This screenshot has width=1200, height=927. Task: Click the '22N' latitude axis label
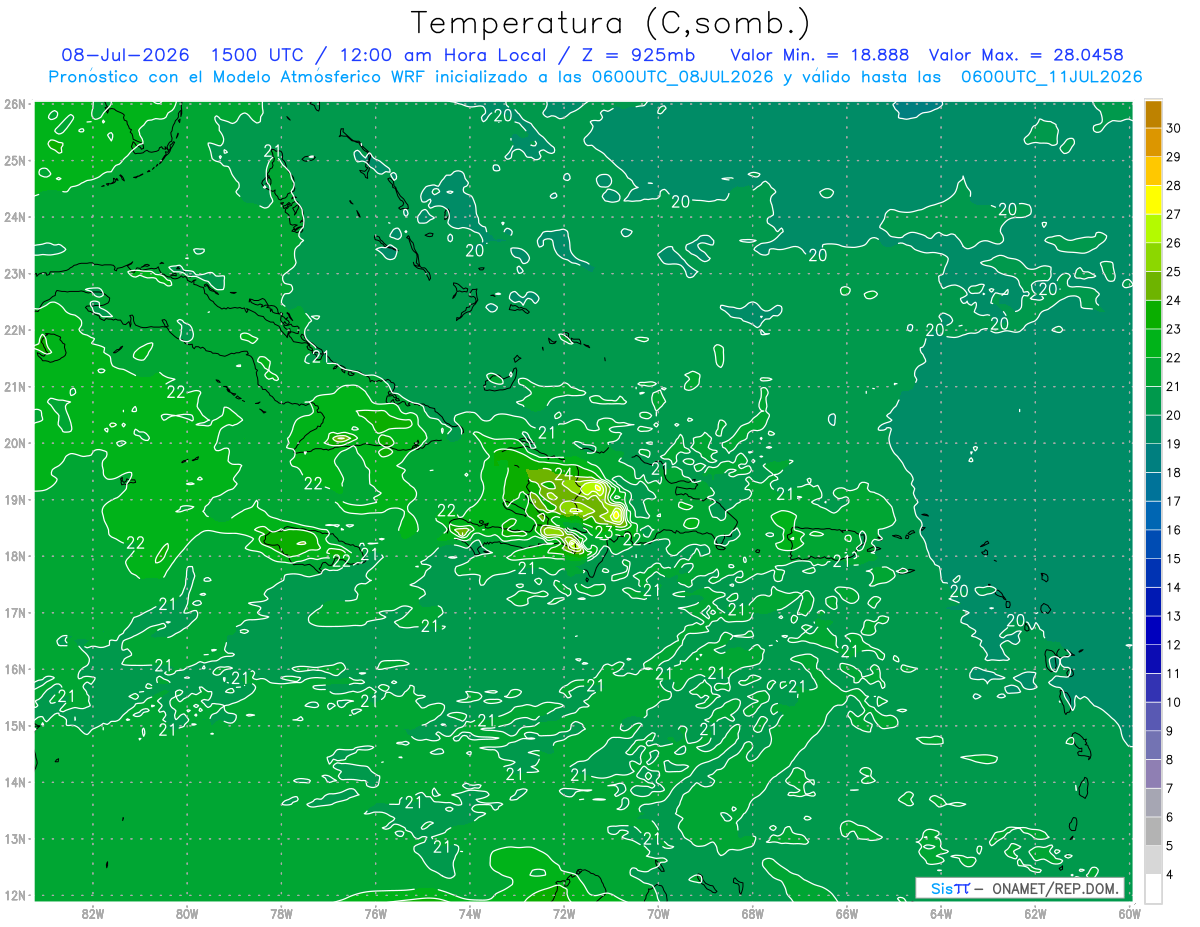pyautogui.click(x=15, y=330)
